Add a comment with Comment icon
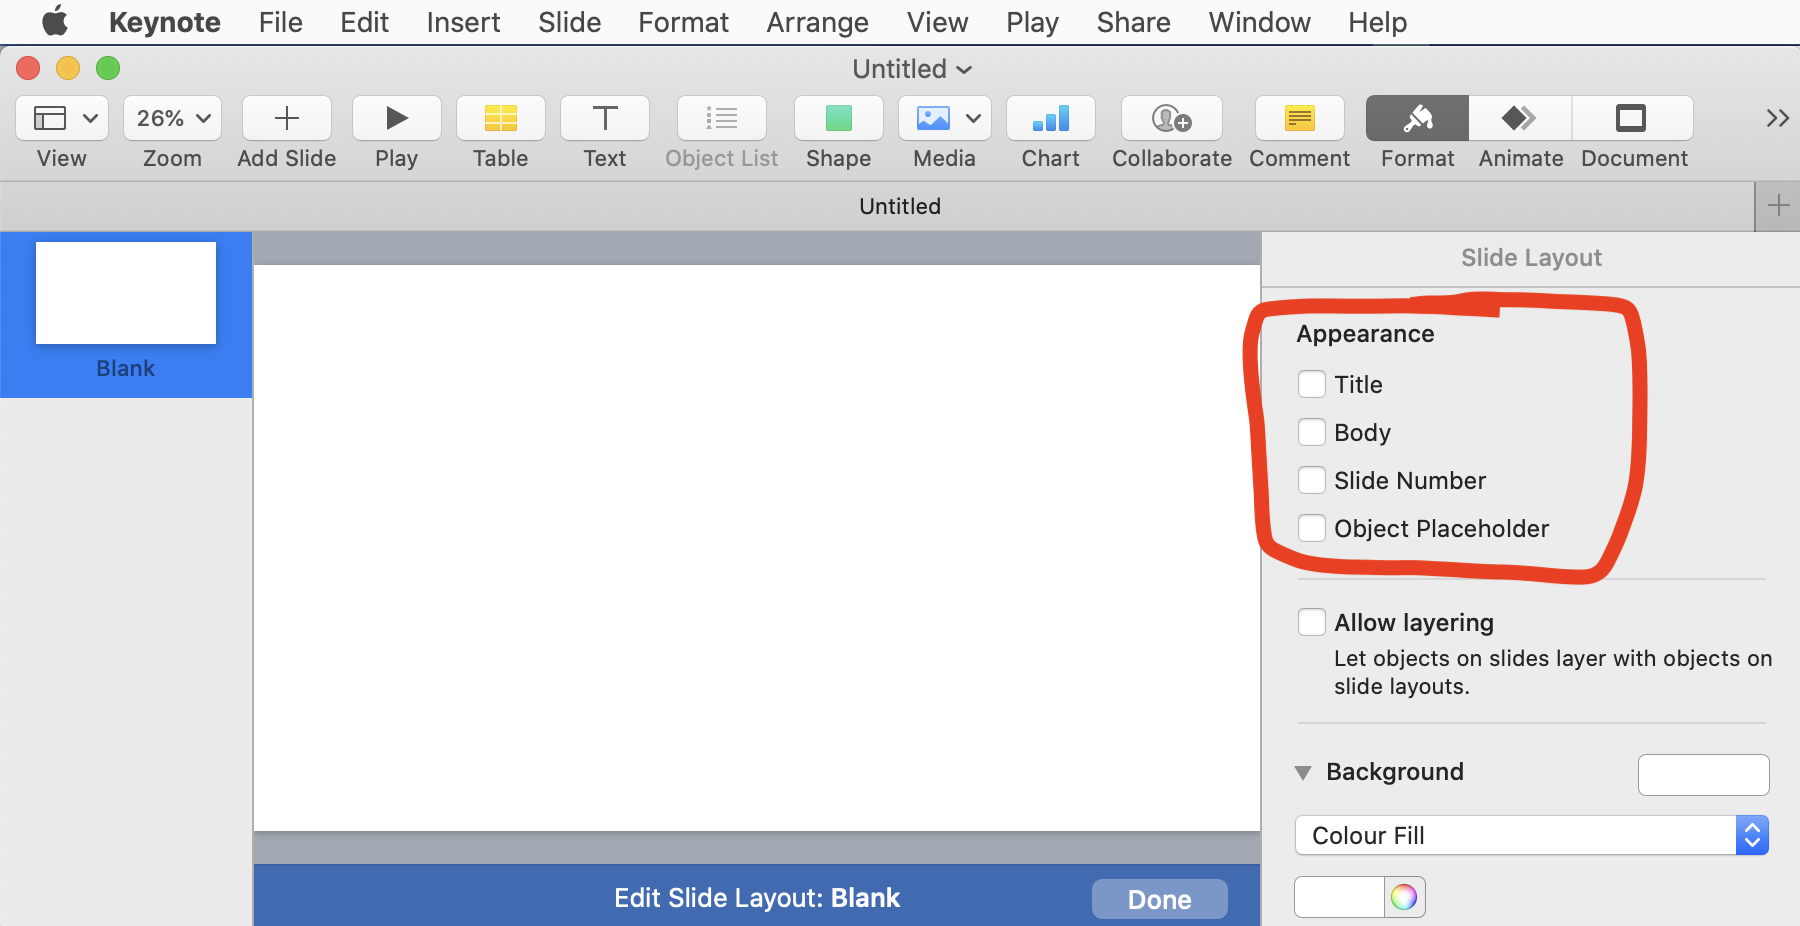 pos(1300,118)
